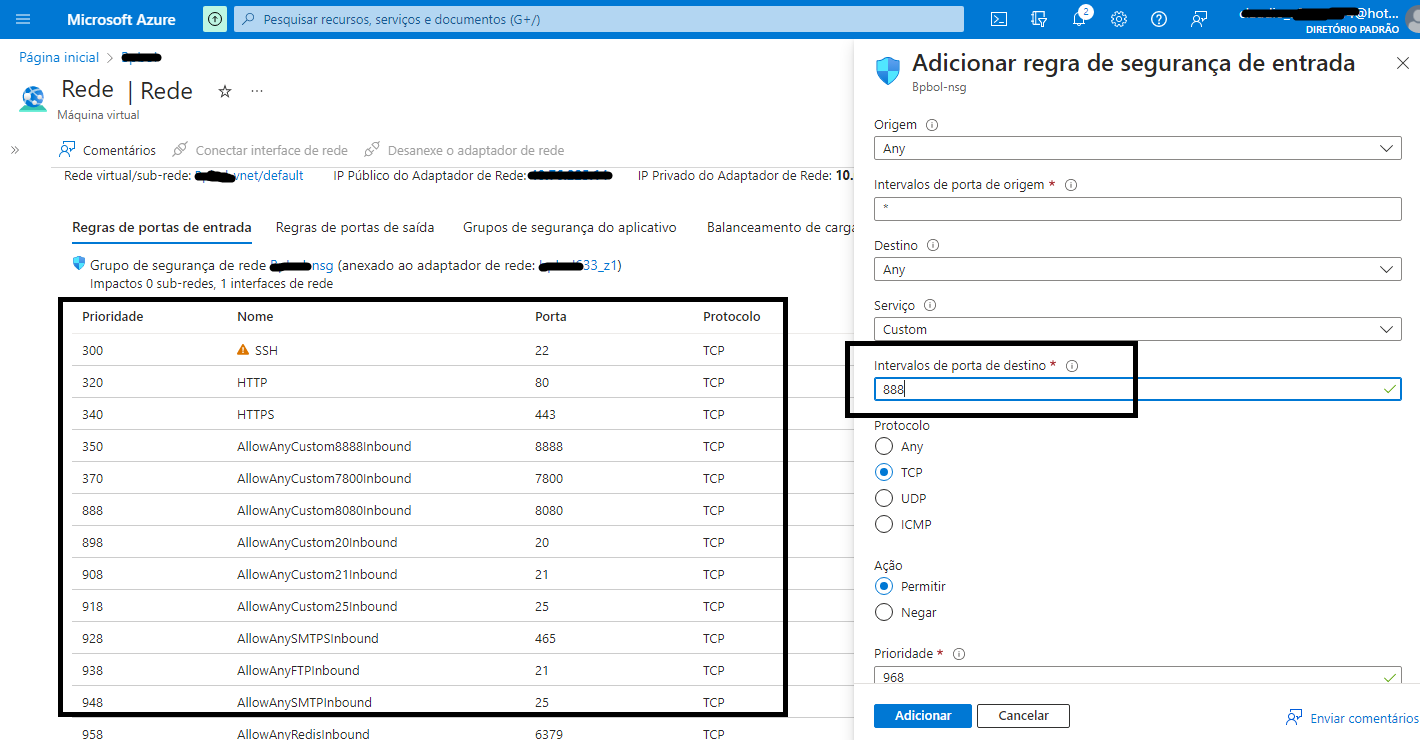Open the AllowAnySMTPSInbound rule
The width and height of the screenshot is (1420, 740).
click(x=308, y=638)
